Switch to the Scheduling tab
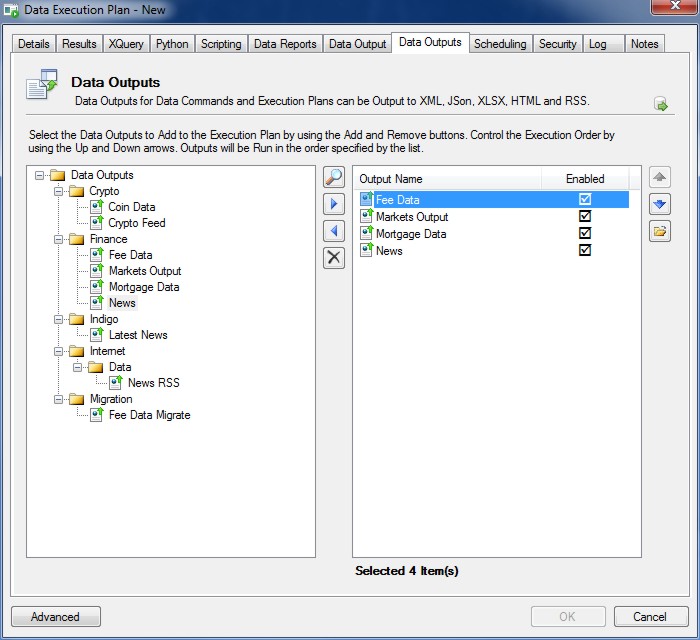The height and width of the screenshot is (640, 700). (499, 44)
